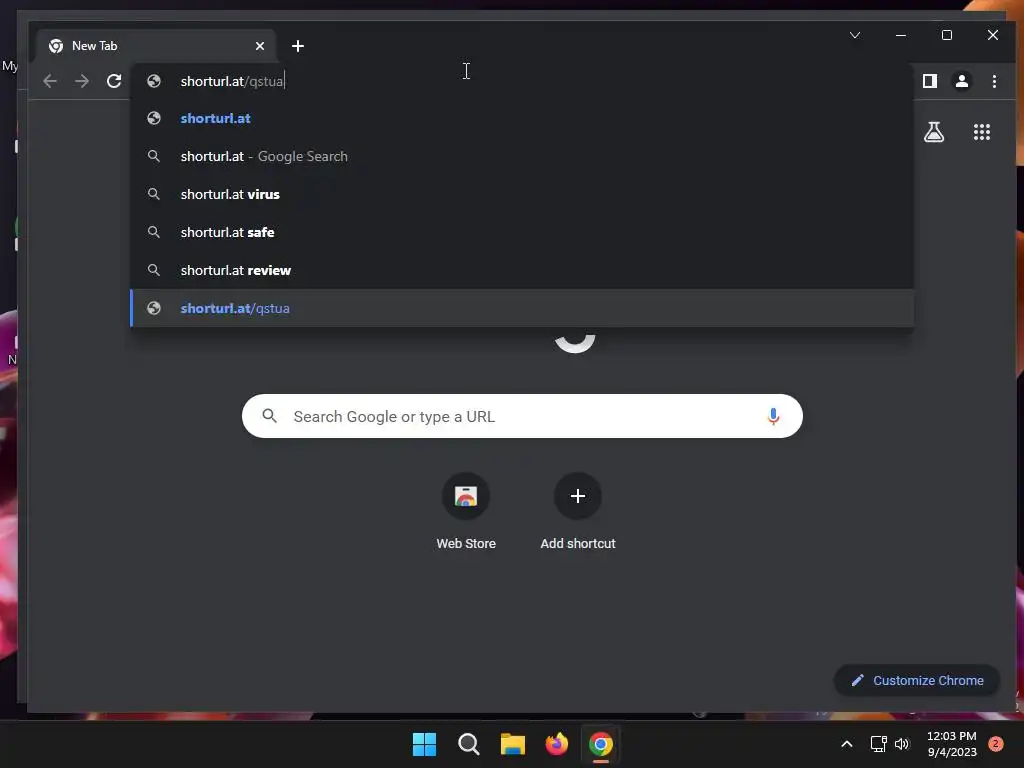1024x768 pixels.
Task: Select the 'shorturl.at virus' suggestion
Action: 522,194
